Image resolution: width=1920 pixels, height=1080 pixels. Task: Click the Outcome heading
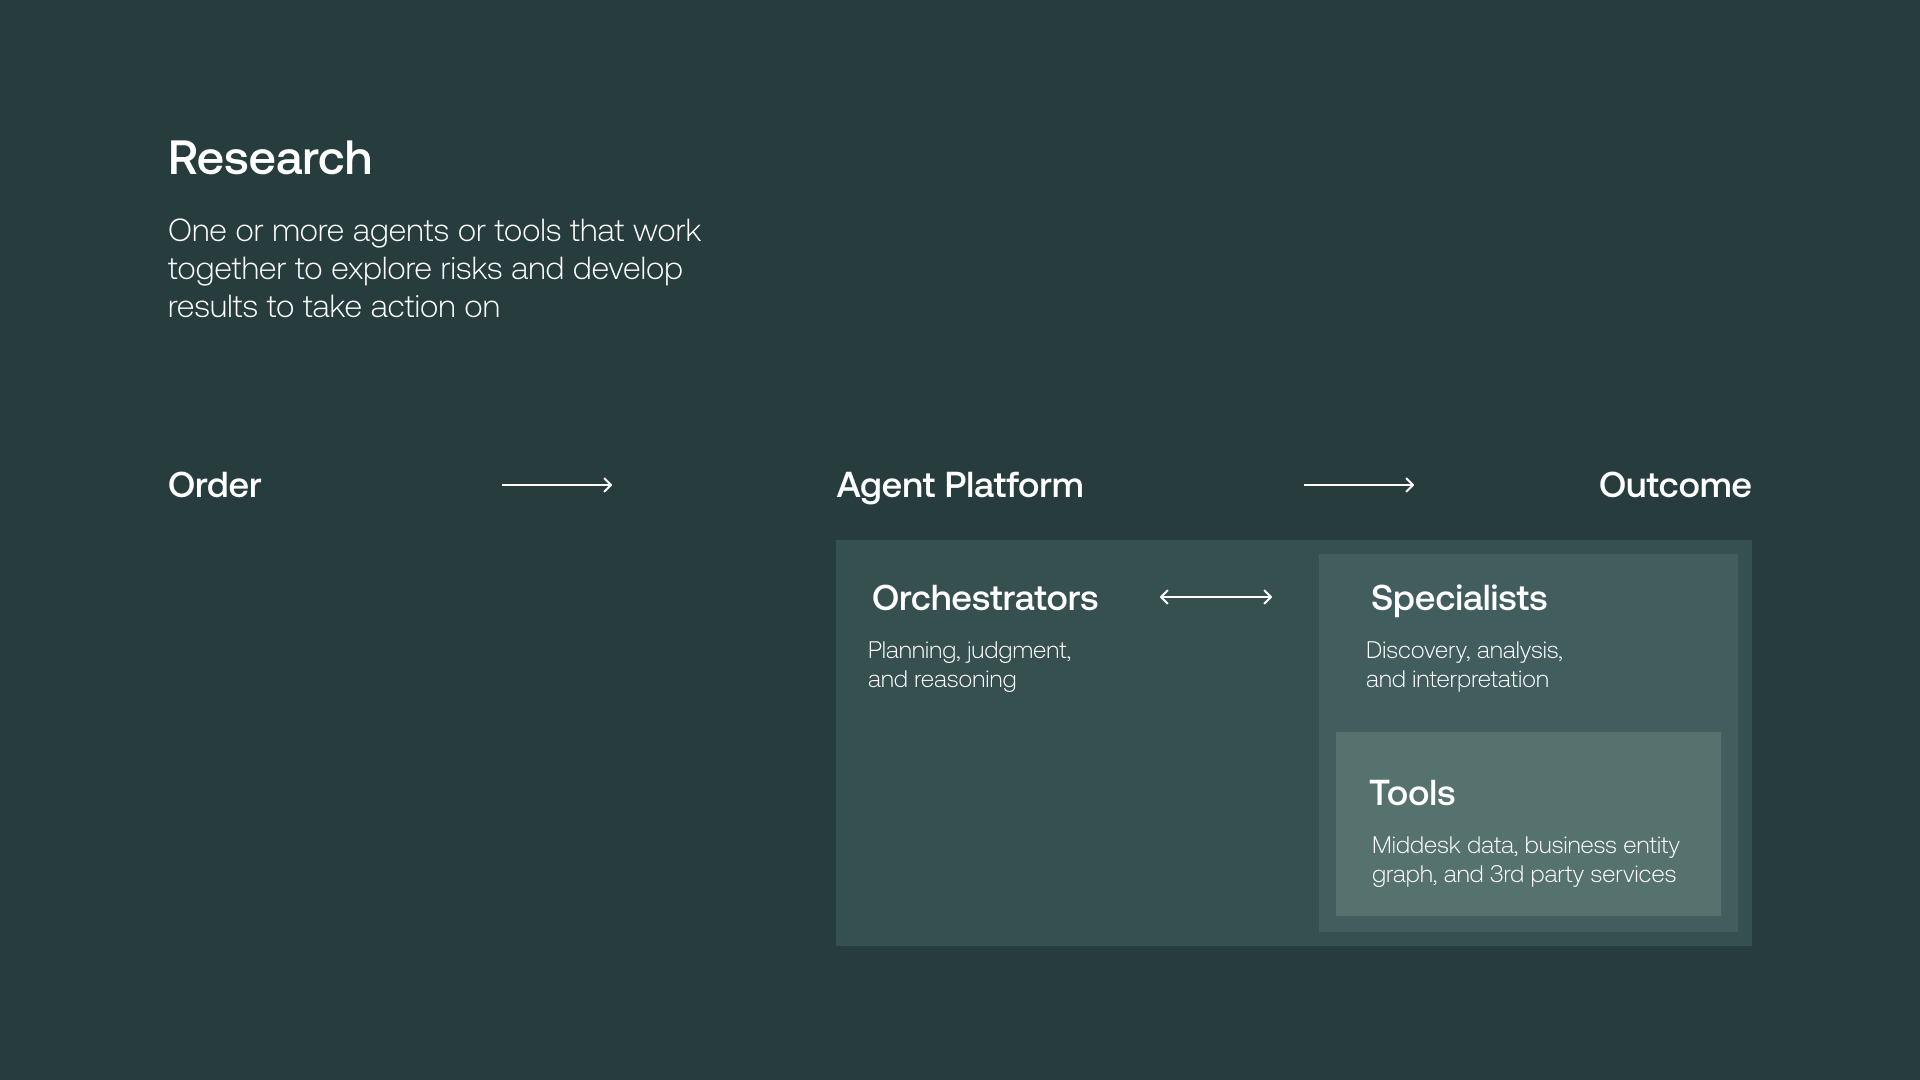pyautogui.click(x=1674, y=485)
